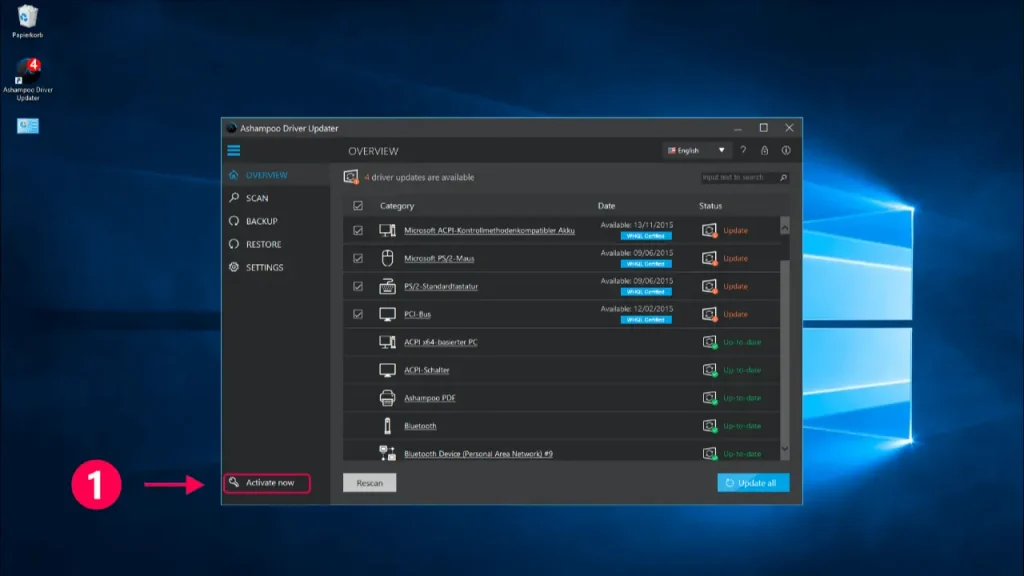This screenshot has width=1024, height=576.
Task: Open the PCI-Bus driver link
Action: click(417, 314)
